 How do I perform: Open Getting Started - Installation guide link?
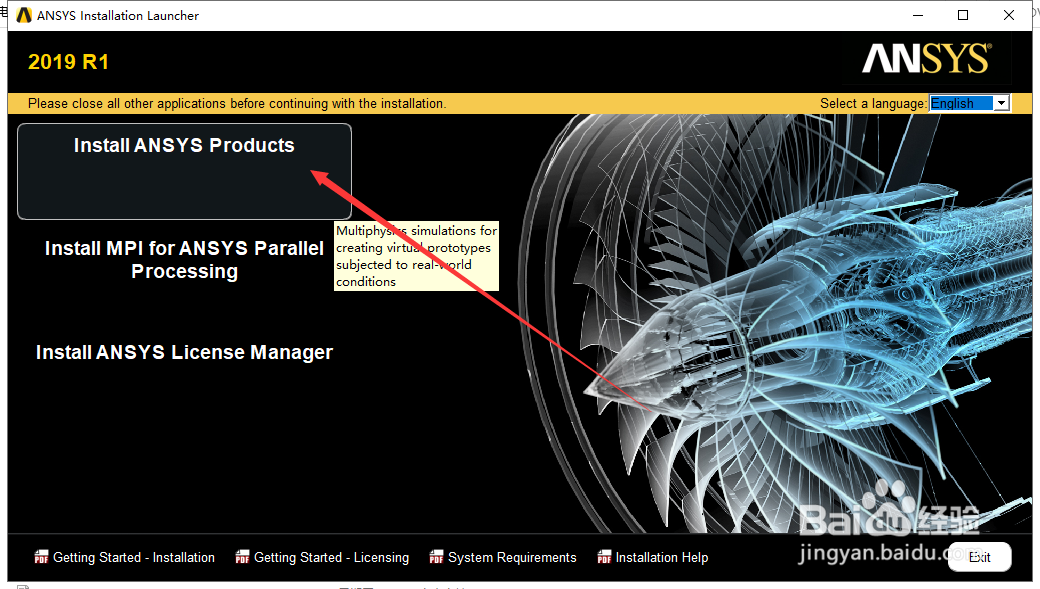tap(134, 558)
